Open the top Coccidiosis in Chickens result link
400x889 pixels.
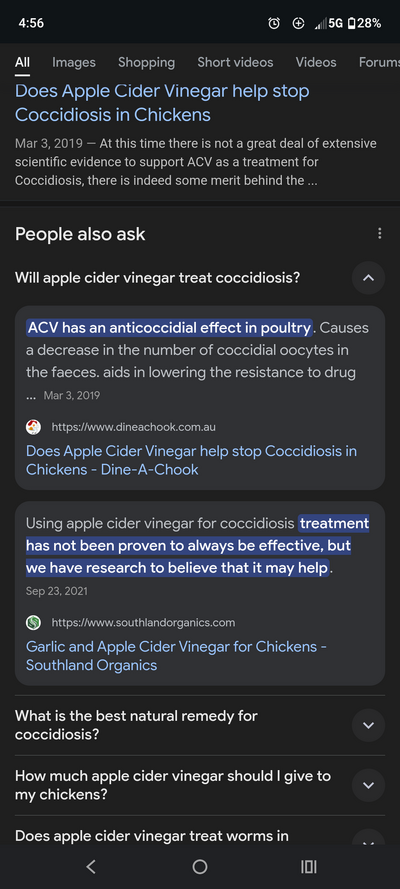pyautogui.click(x=162, y=103)
